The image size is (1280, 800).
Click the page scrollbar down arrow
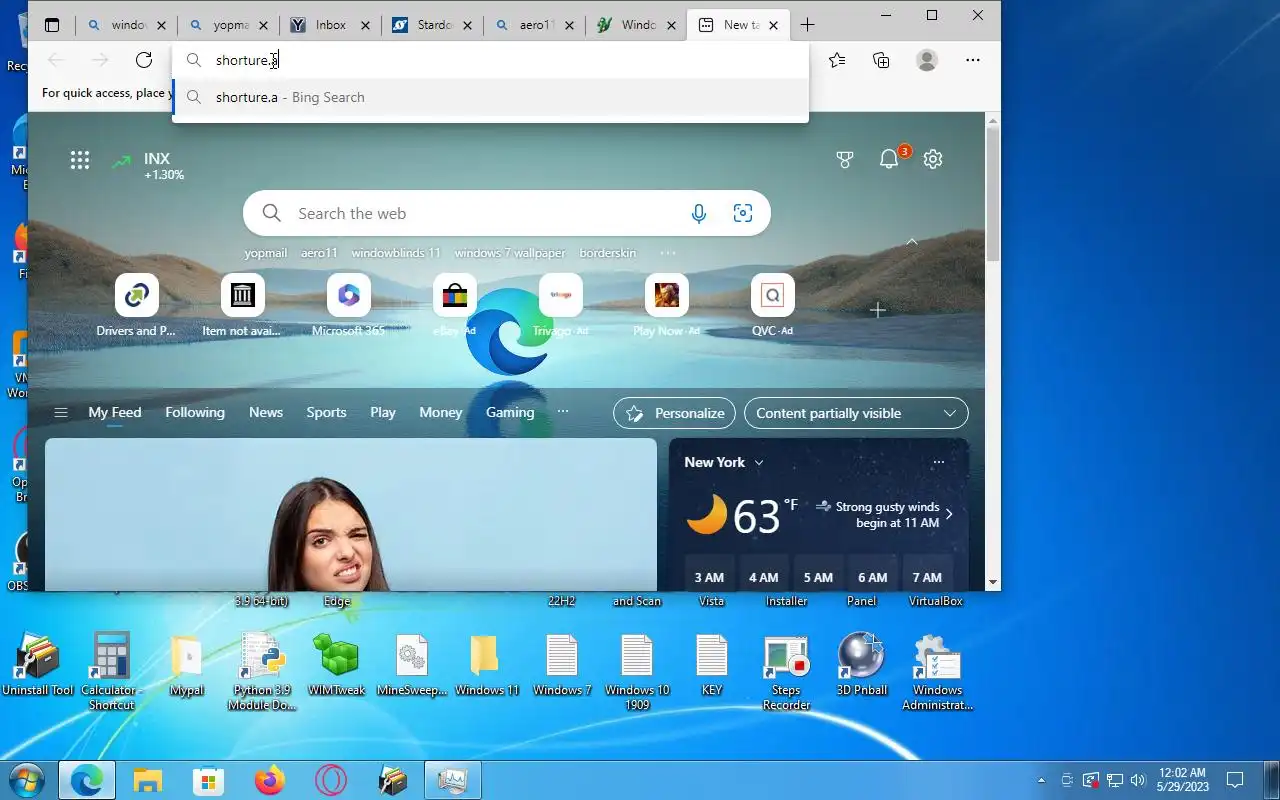click(992, 582)
